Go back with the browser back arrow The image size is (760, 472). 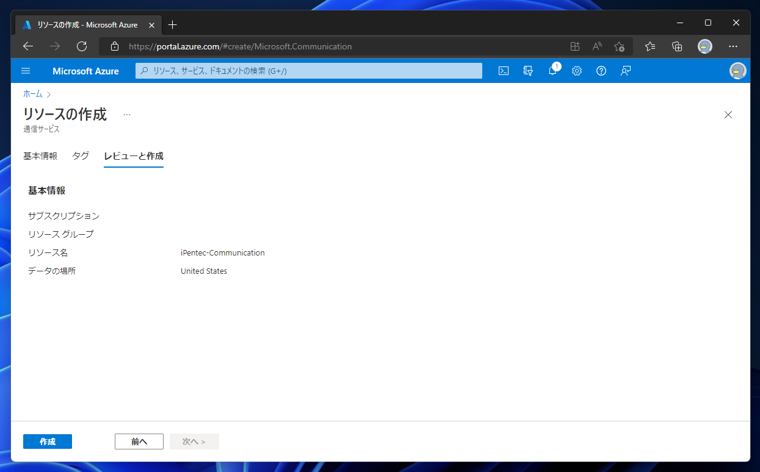(28, 47)
